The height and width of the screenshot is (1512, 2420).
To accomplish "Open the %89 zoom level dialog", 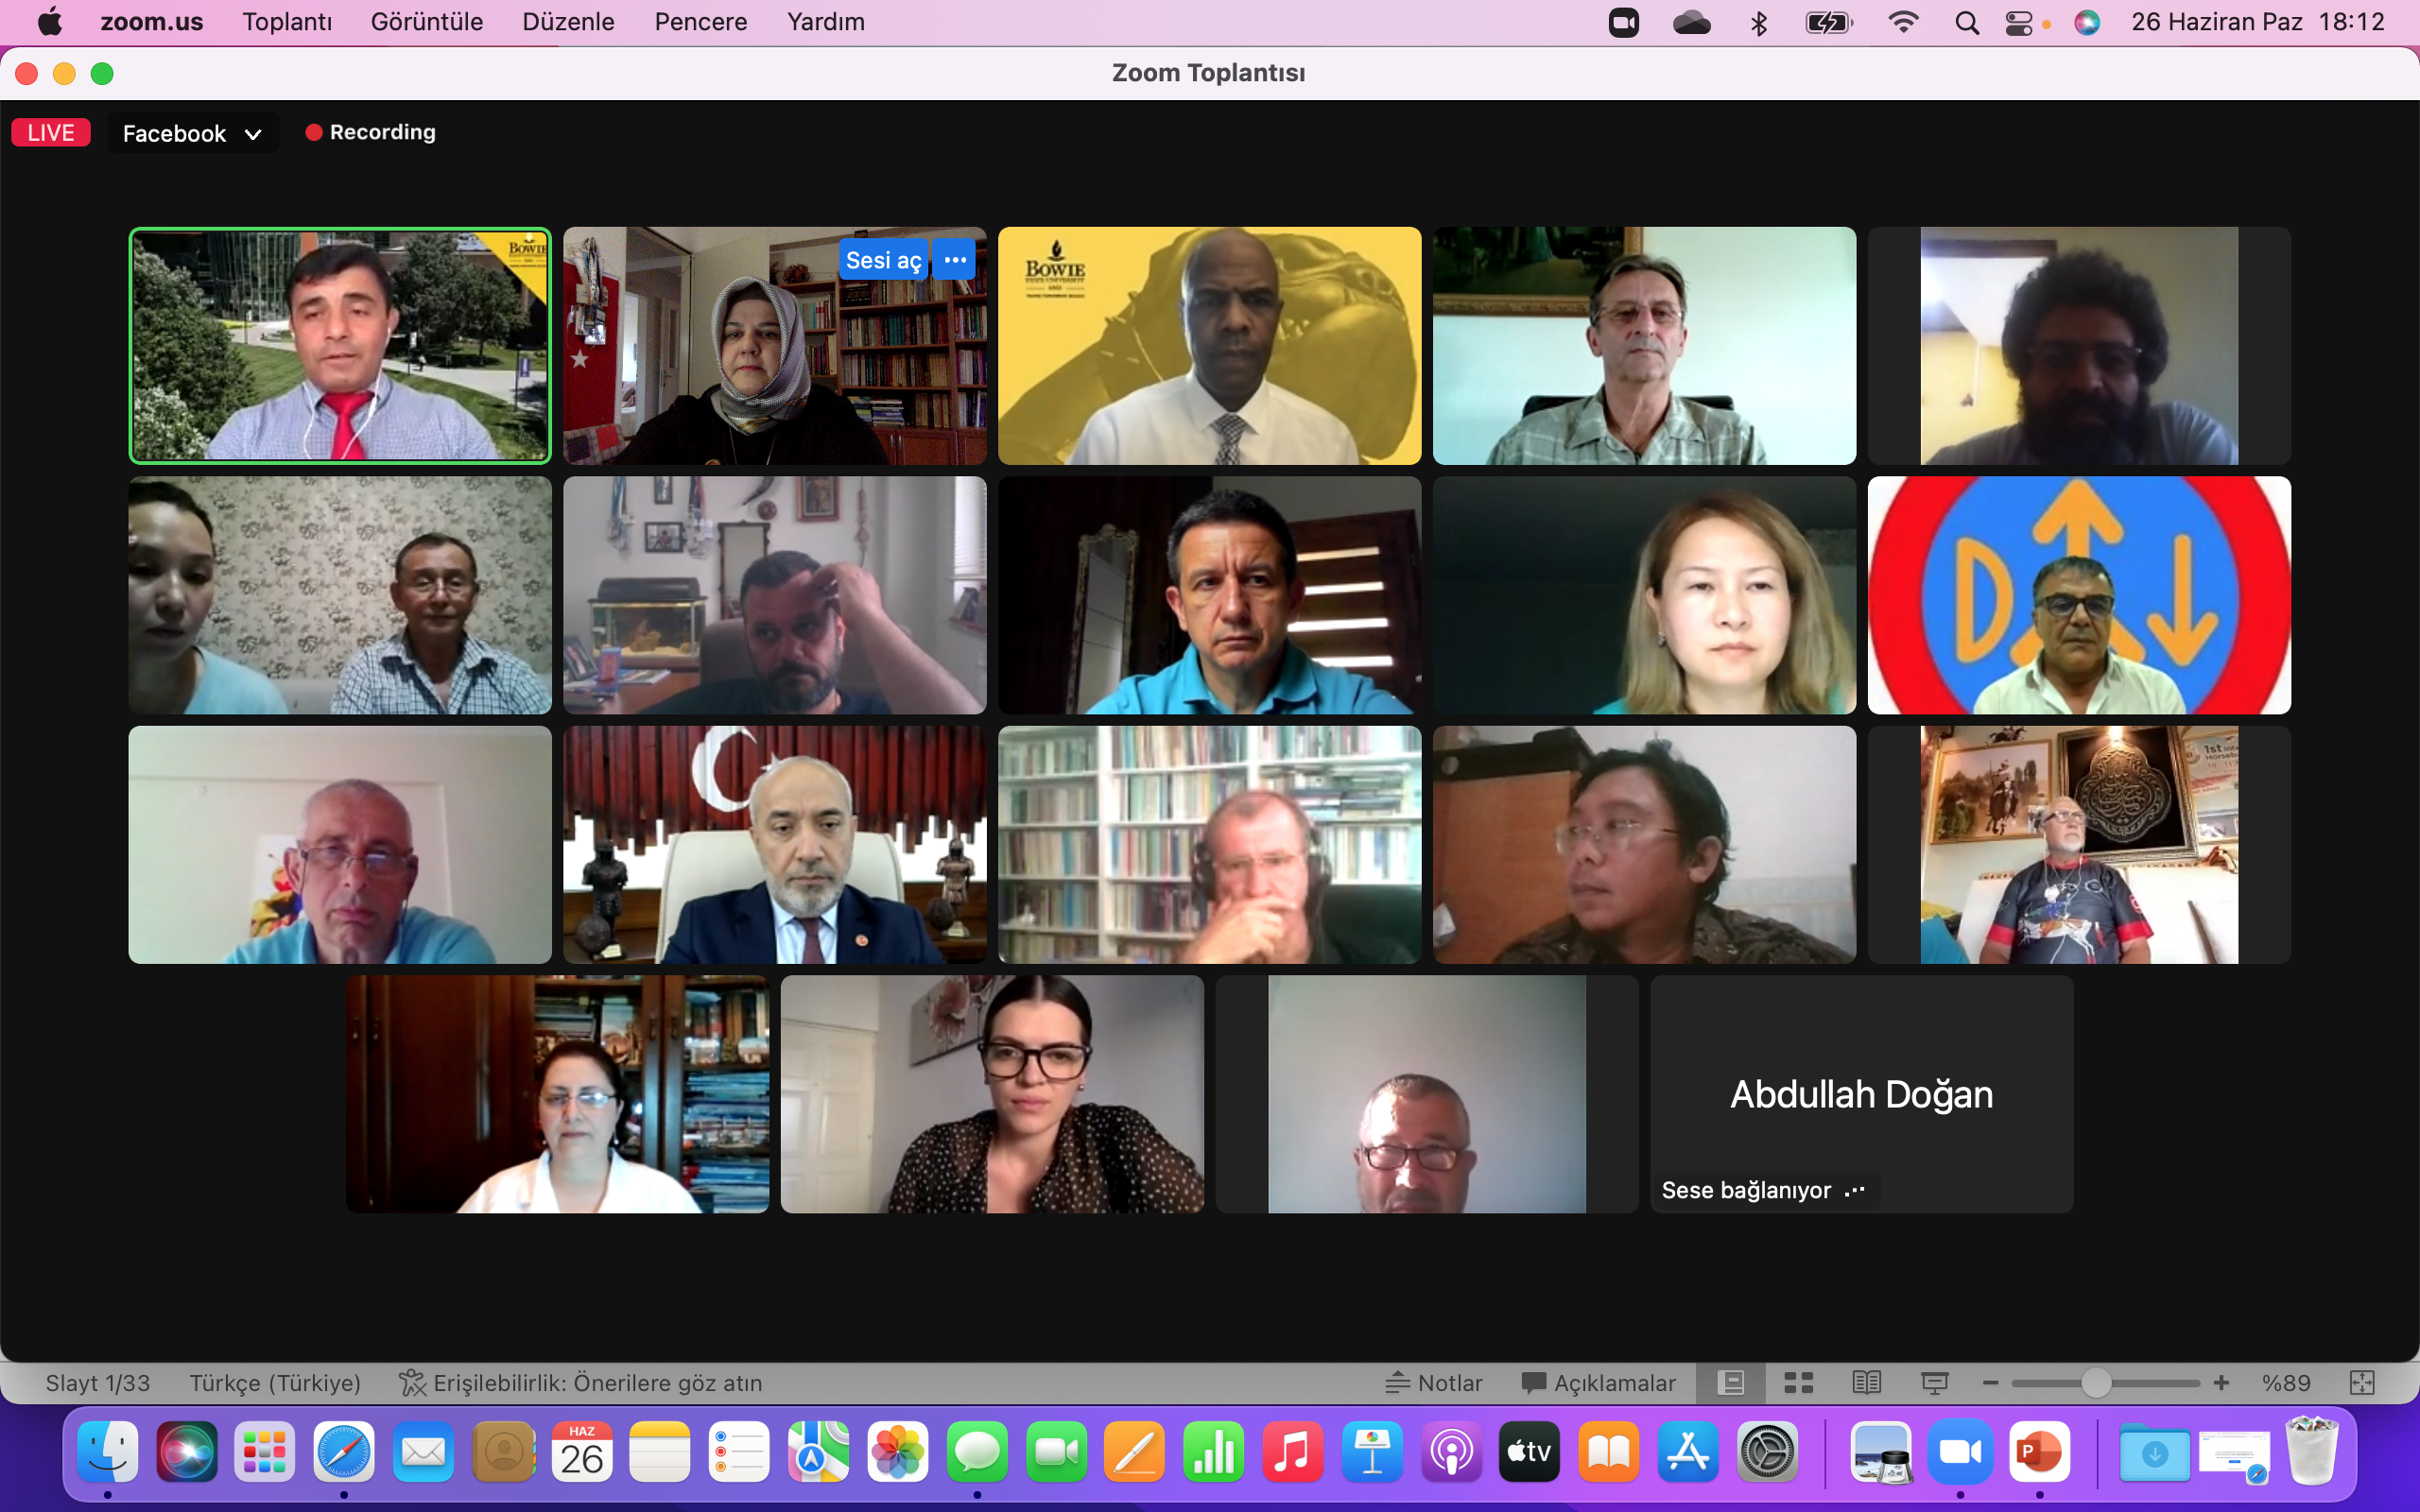I will click(2286, 1383).
